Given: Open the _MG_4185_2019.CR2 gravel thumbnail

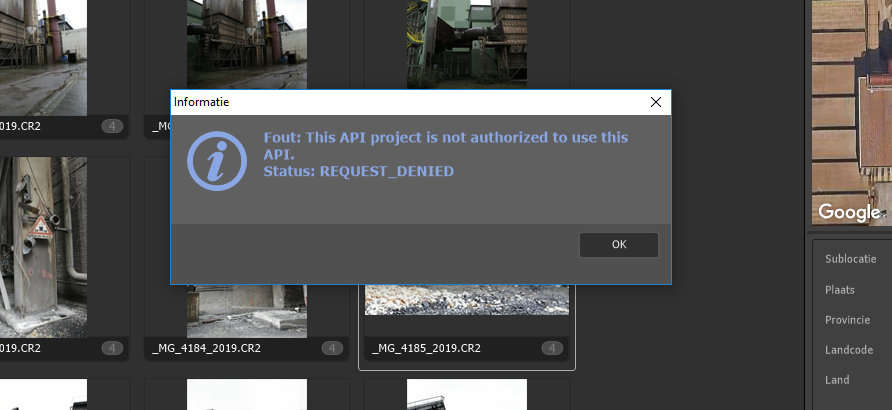Looking at the screenshot, I should click(466, 300).
